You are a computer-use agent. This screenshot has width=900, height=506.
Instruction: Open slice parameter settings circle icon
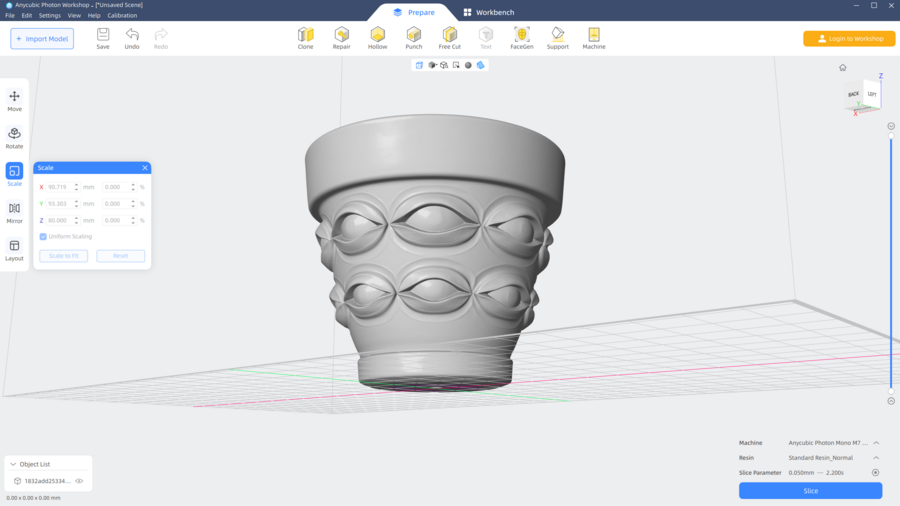point(876,473)
